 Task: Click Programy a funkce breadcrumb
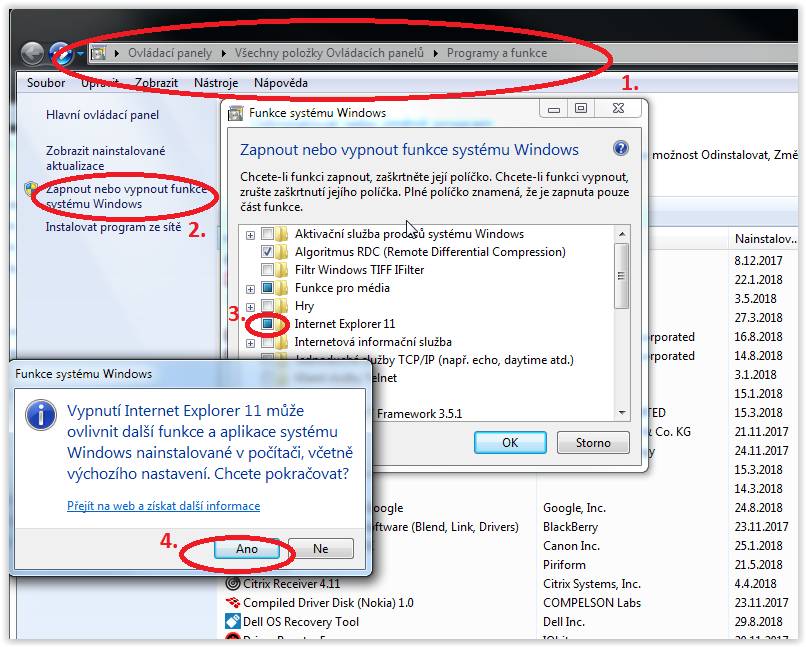[497, 53]
